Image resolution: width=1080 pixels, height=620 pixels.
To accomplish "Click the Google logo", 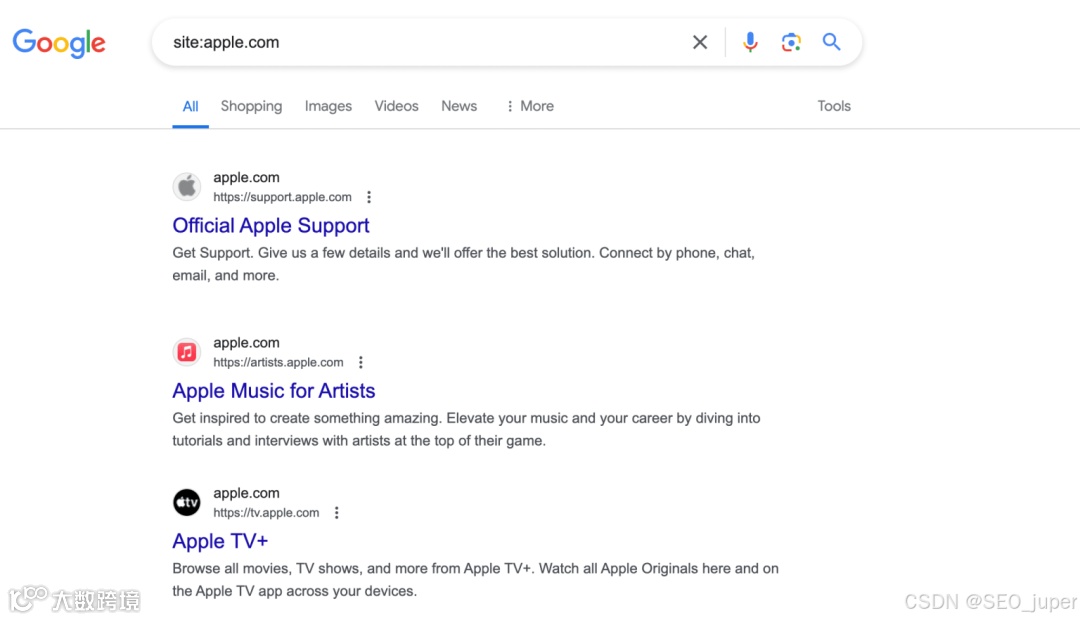I will [59, 43].
